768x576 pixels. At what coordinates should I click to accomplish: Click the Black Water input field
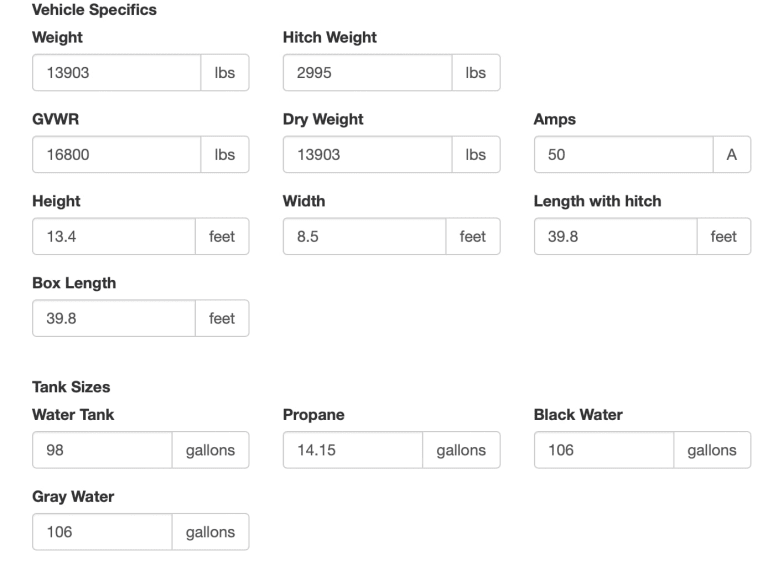tap(604, 450)
